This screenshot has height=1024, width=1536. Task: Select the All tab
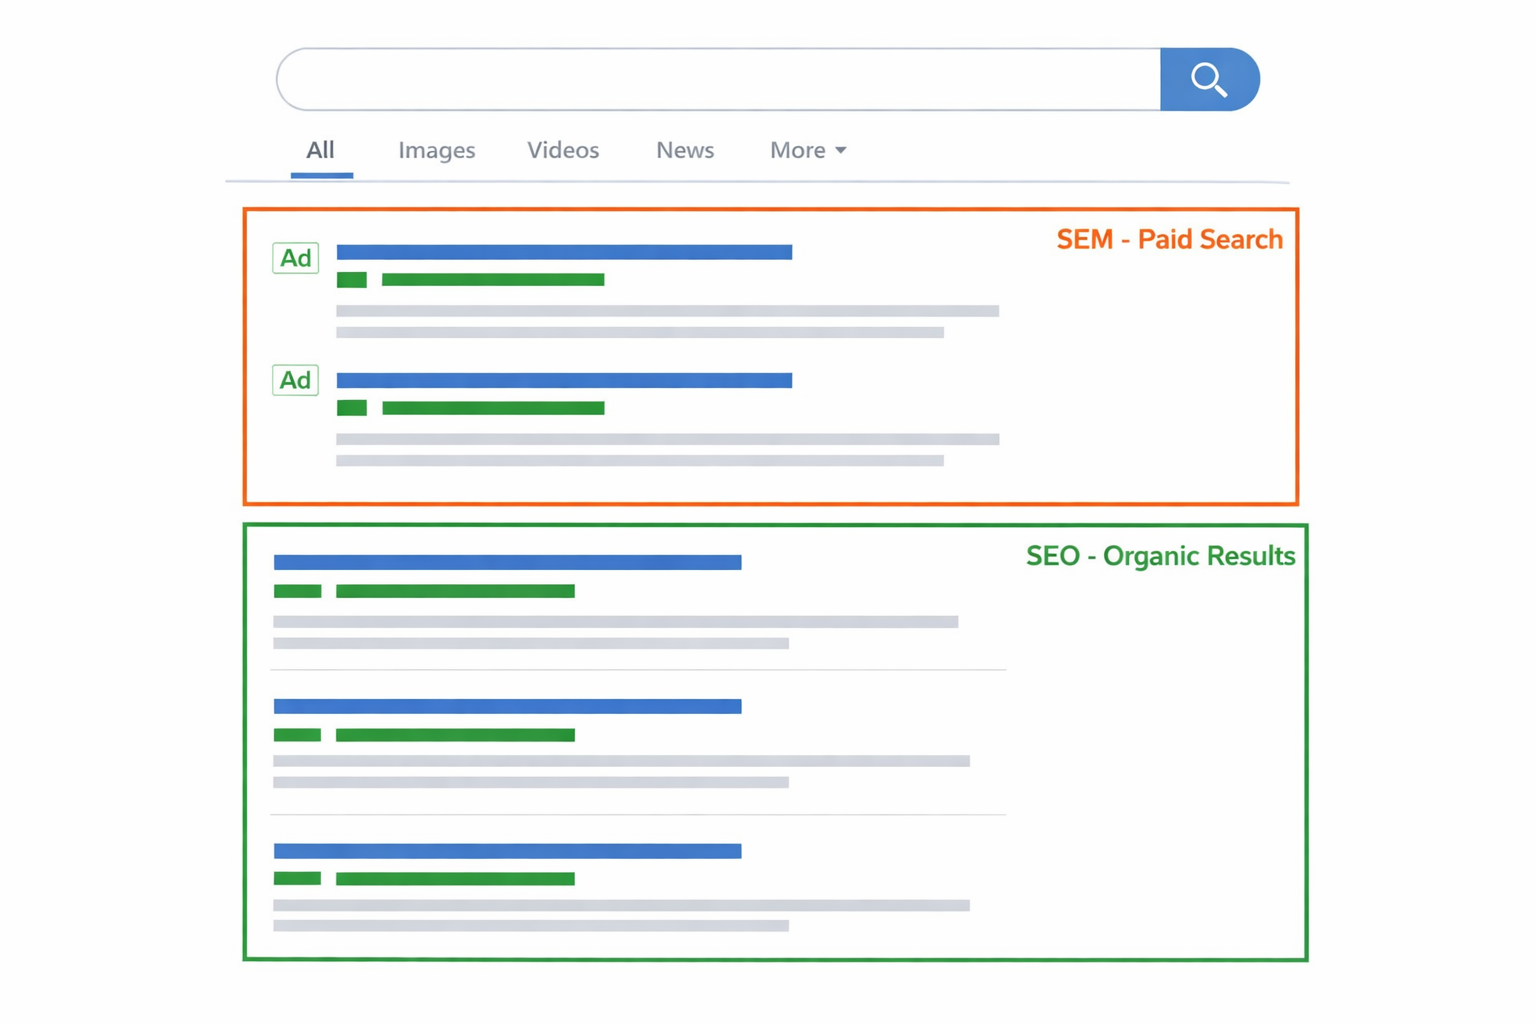tap(320, 150)
